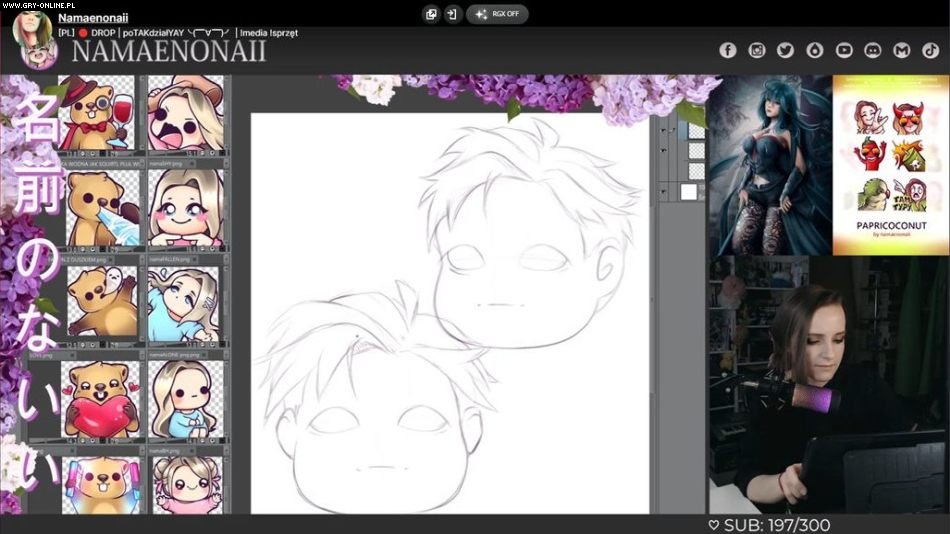The image size is (950, 534).
Task: Click the pop-out window icon
Action: [431, 14]
